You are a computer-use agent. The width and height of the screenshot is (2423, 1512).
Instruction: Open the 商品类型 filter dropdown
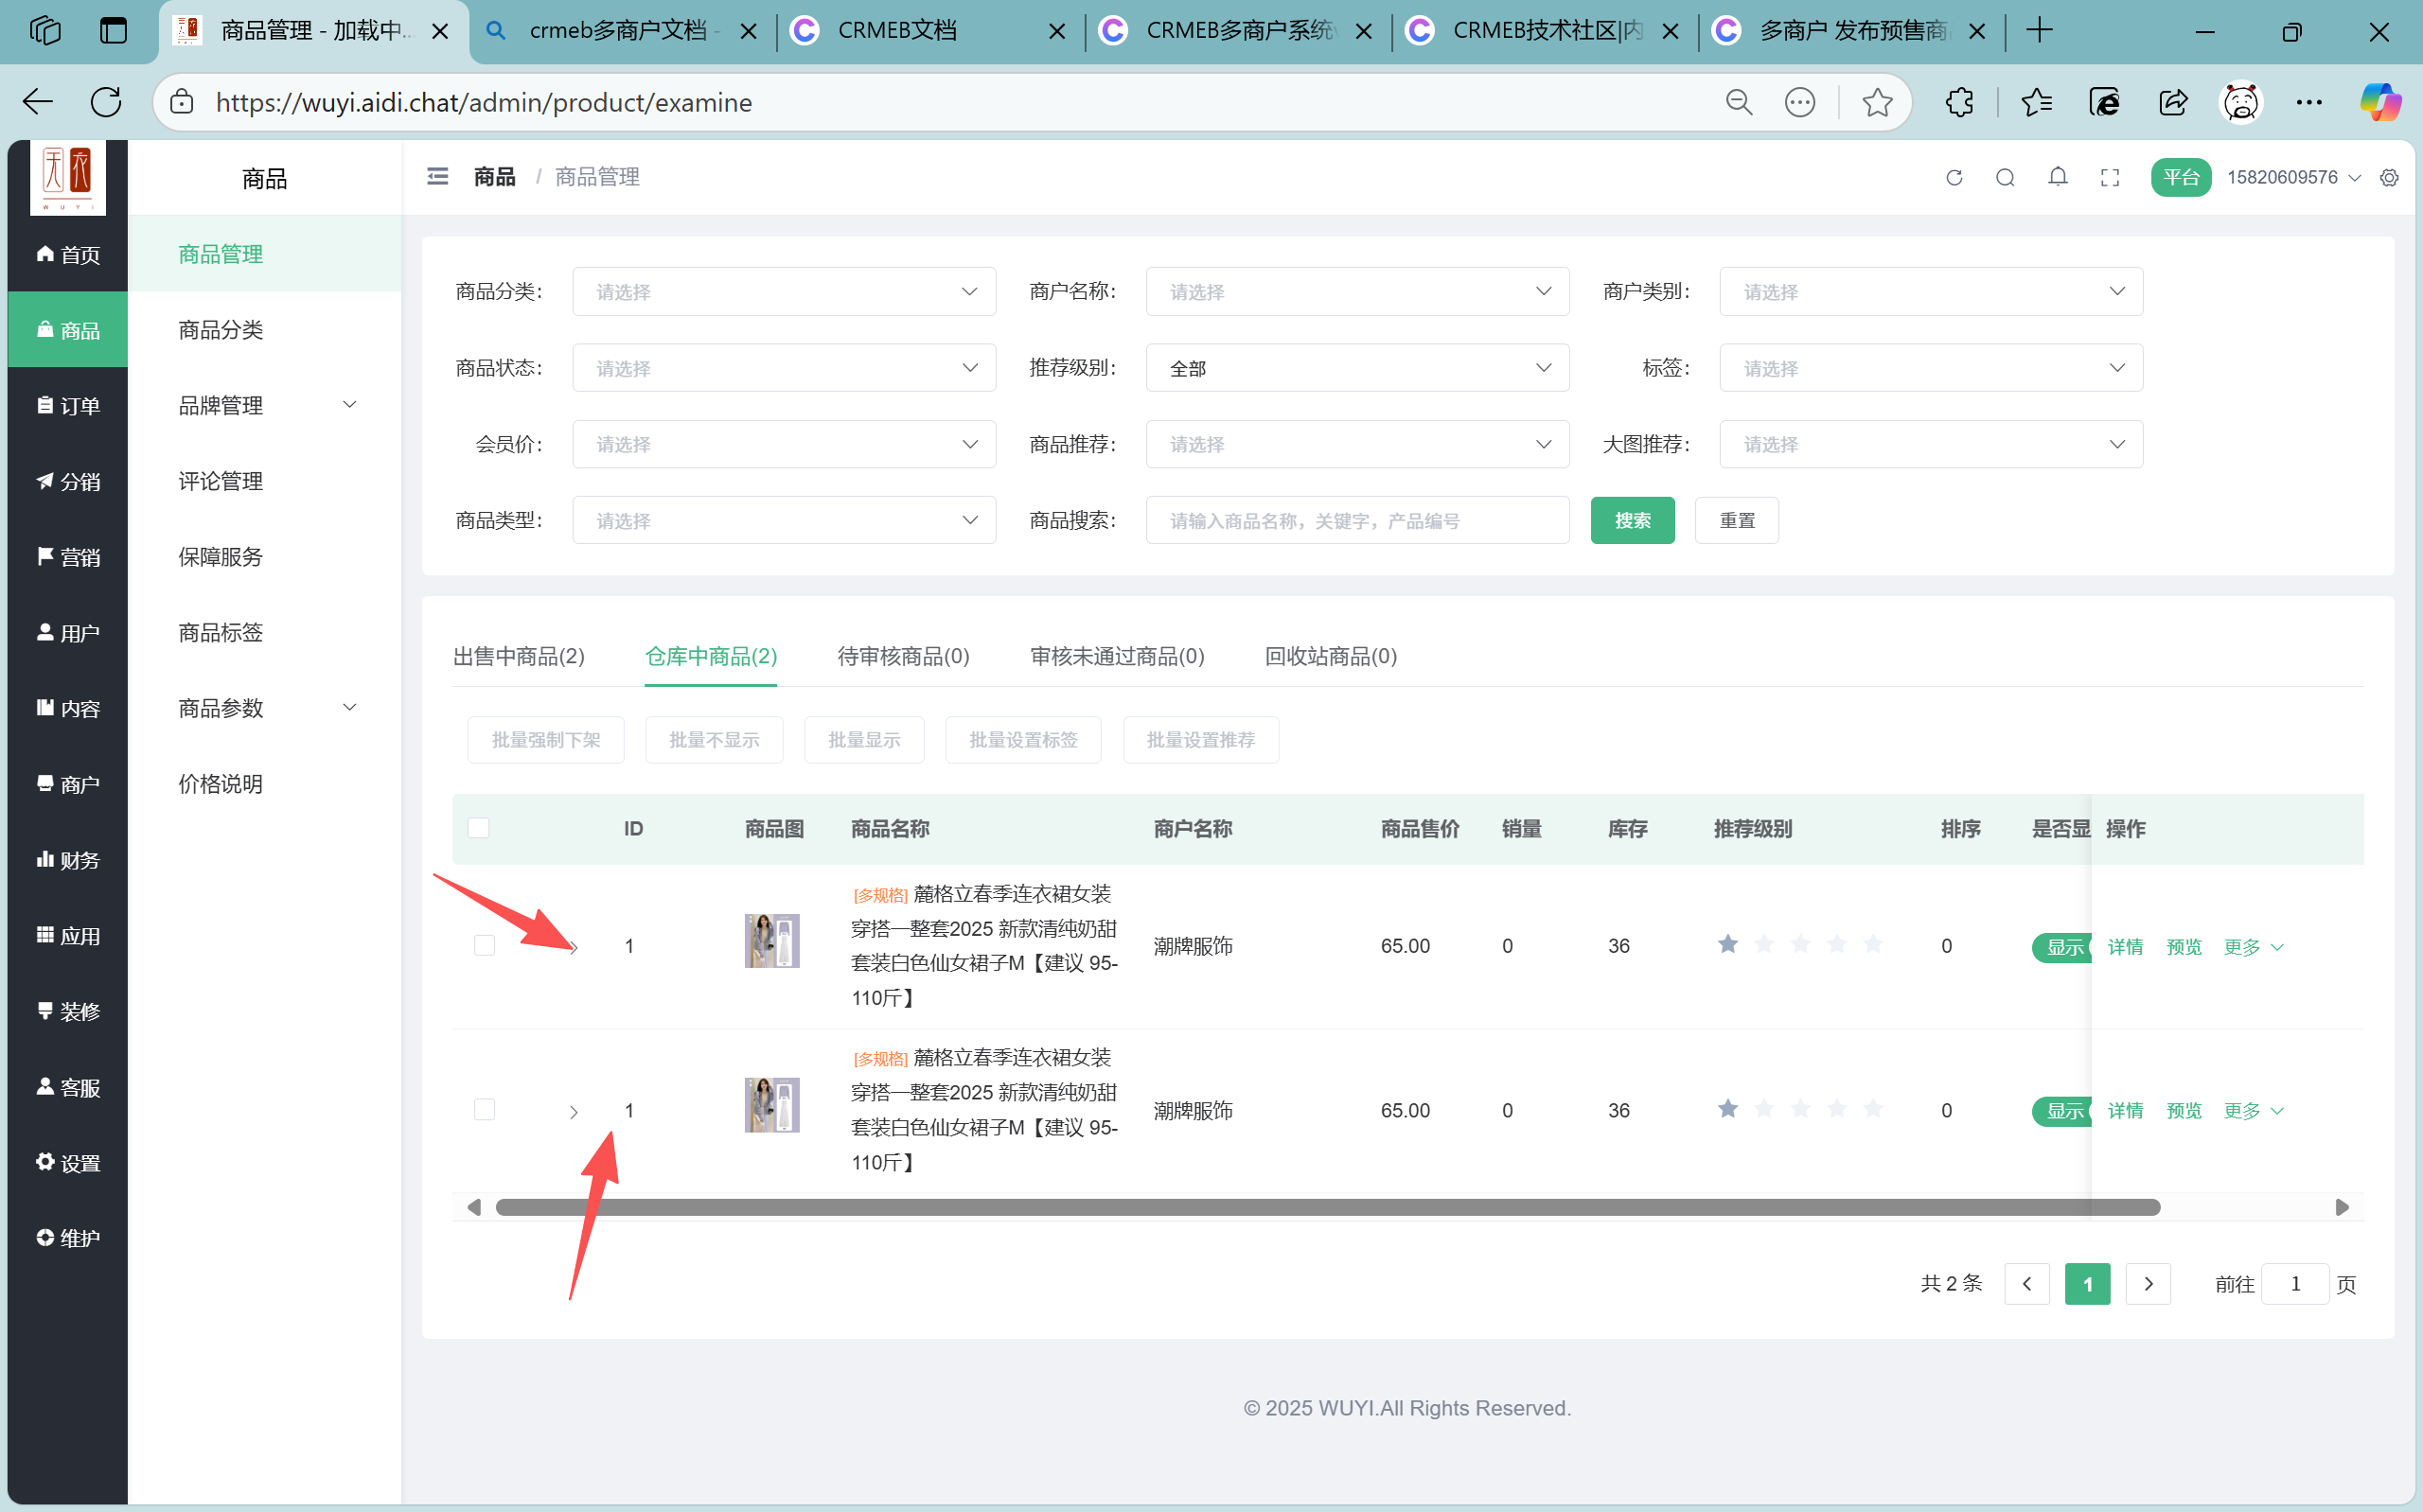pyautogui.click(x=784, y=520)
